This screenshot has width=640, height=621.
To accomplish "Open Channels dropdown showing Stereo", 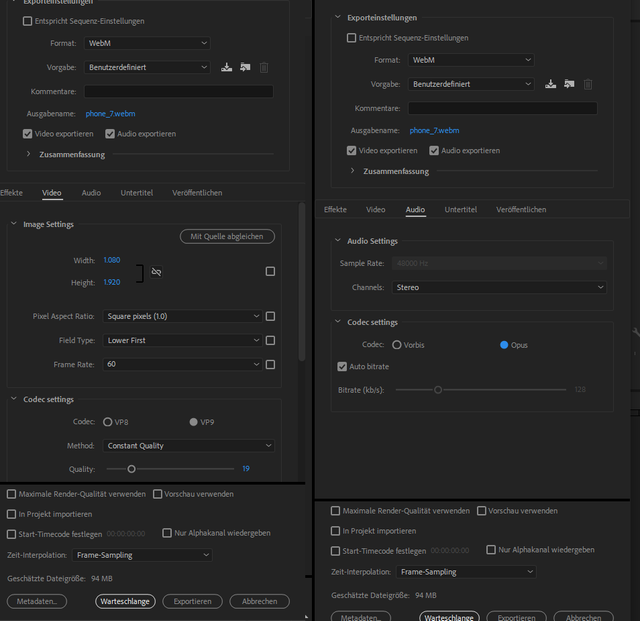I will (x=499, y=287).
